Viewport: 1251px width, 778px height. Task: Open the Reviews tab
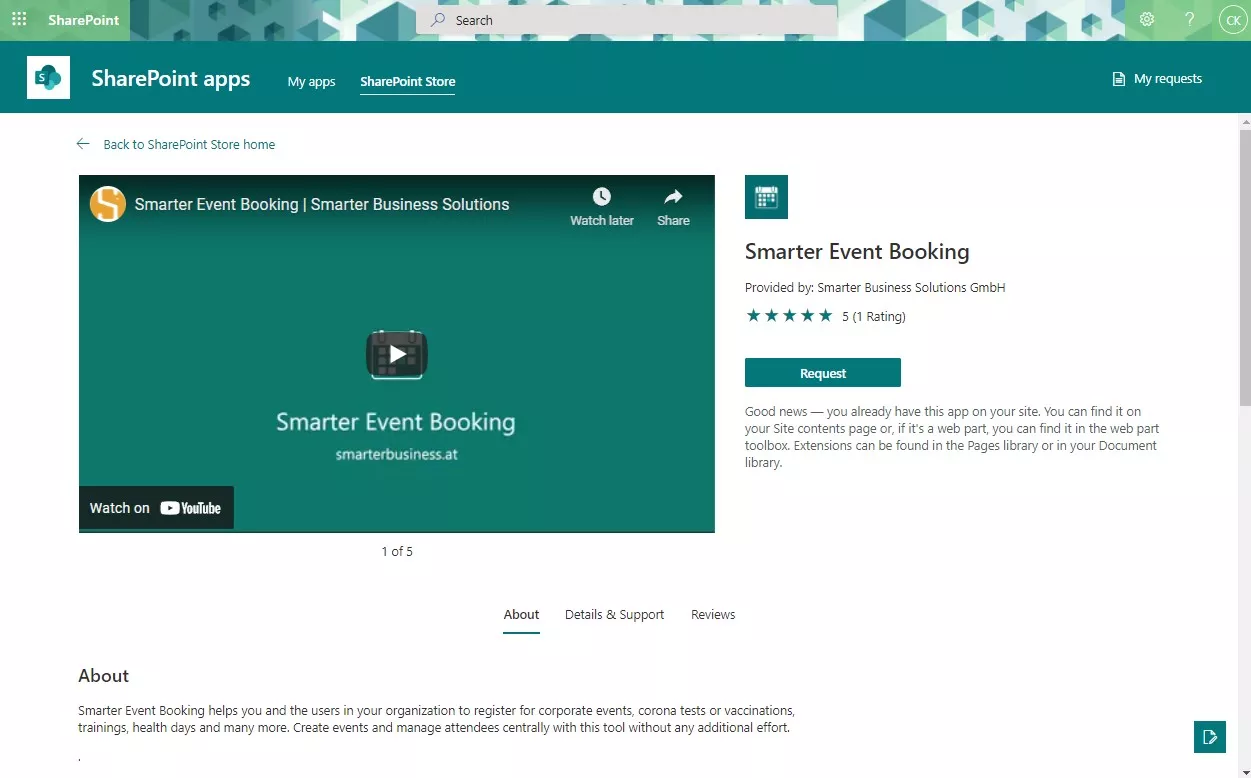point(713,615)
